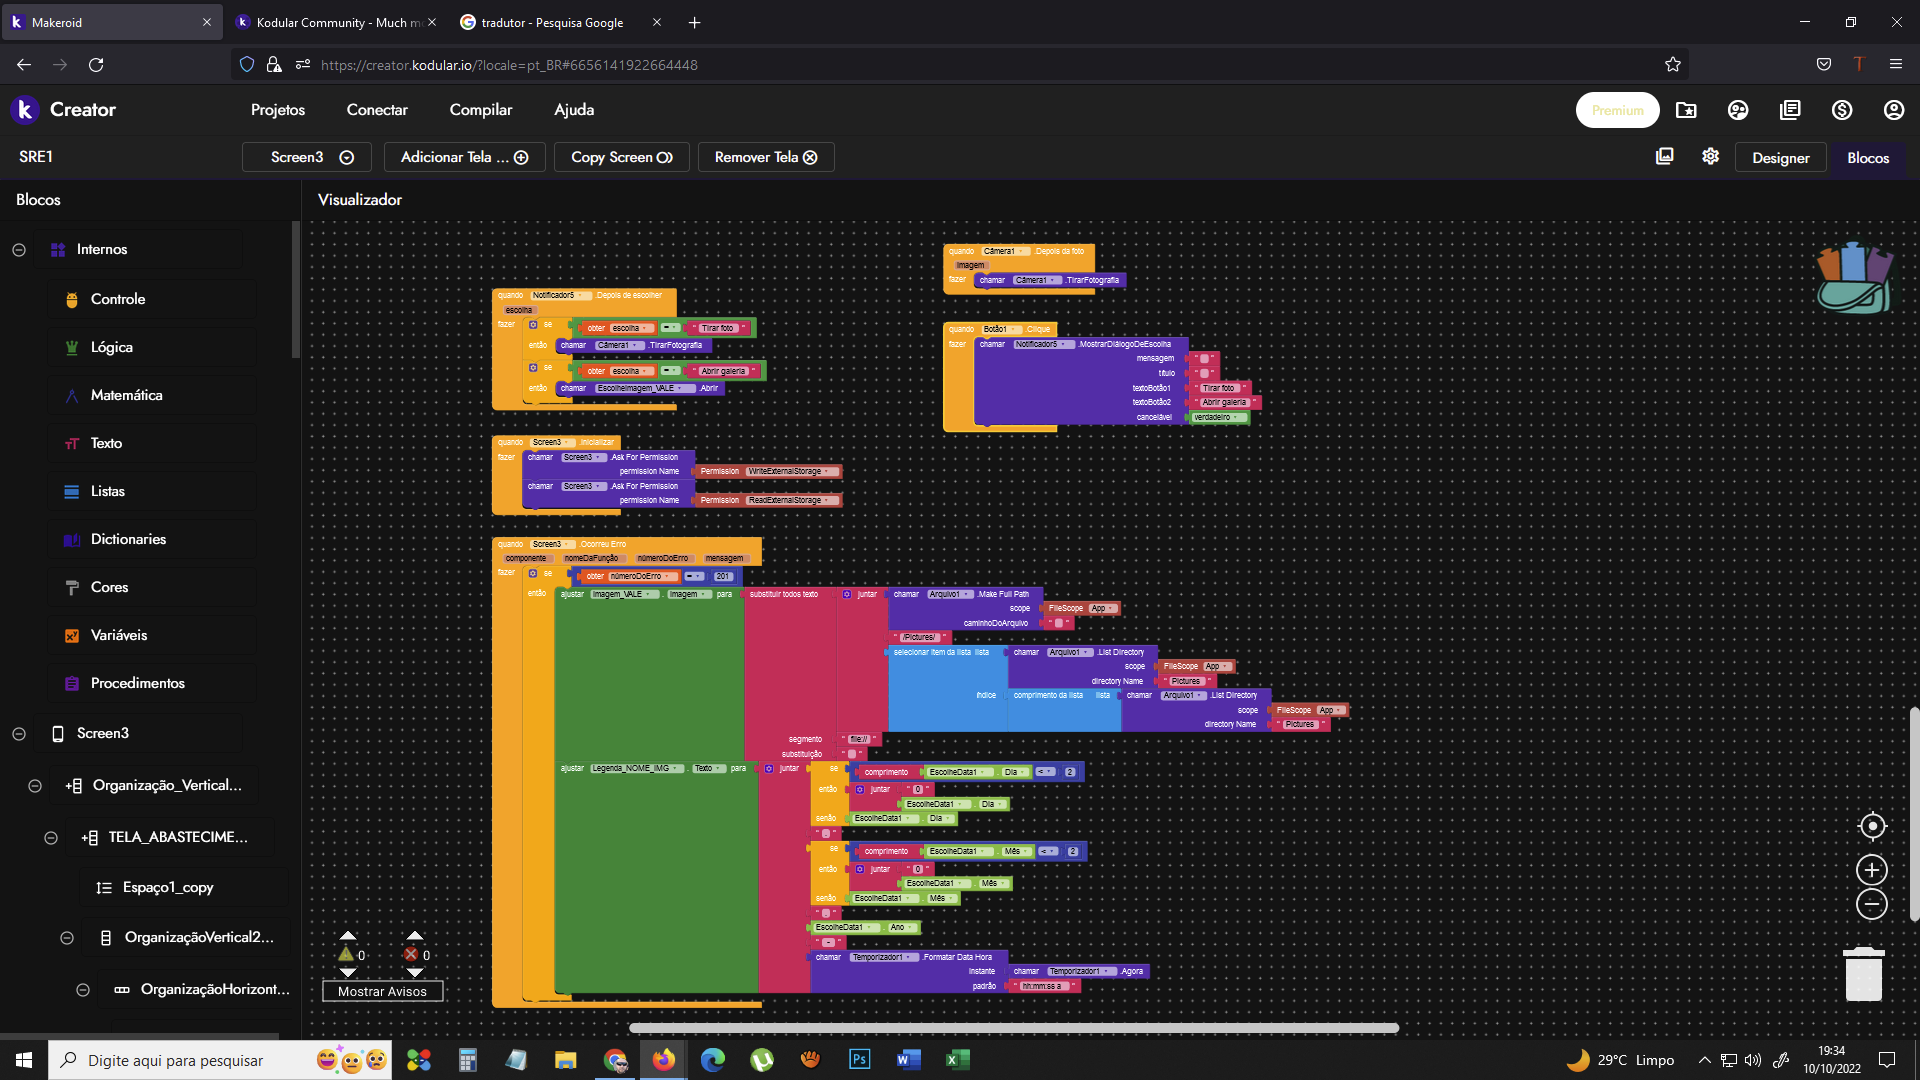The width and height of the screenshot is (1920, 1080).
Task: Open new browser tab
Action: 694,22
